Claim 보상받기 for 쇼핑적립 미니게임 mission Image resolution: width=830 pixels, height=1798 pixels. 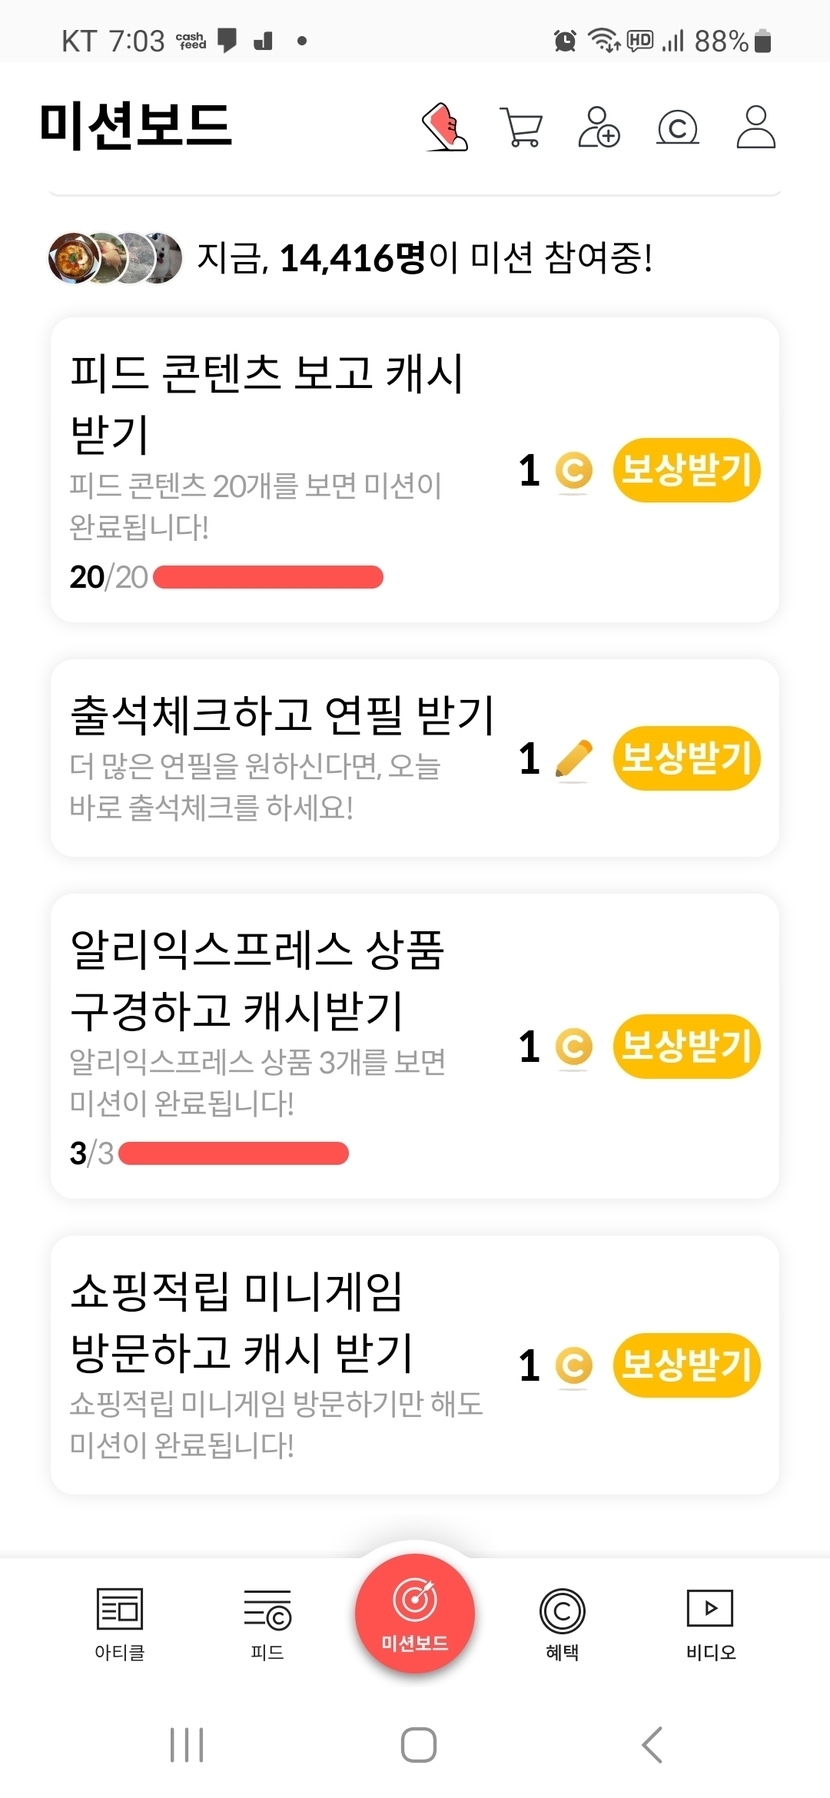coord(686,1365)
